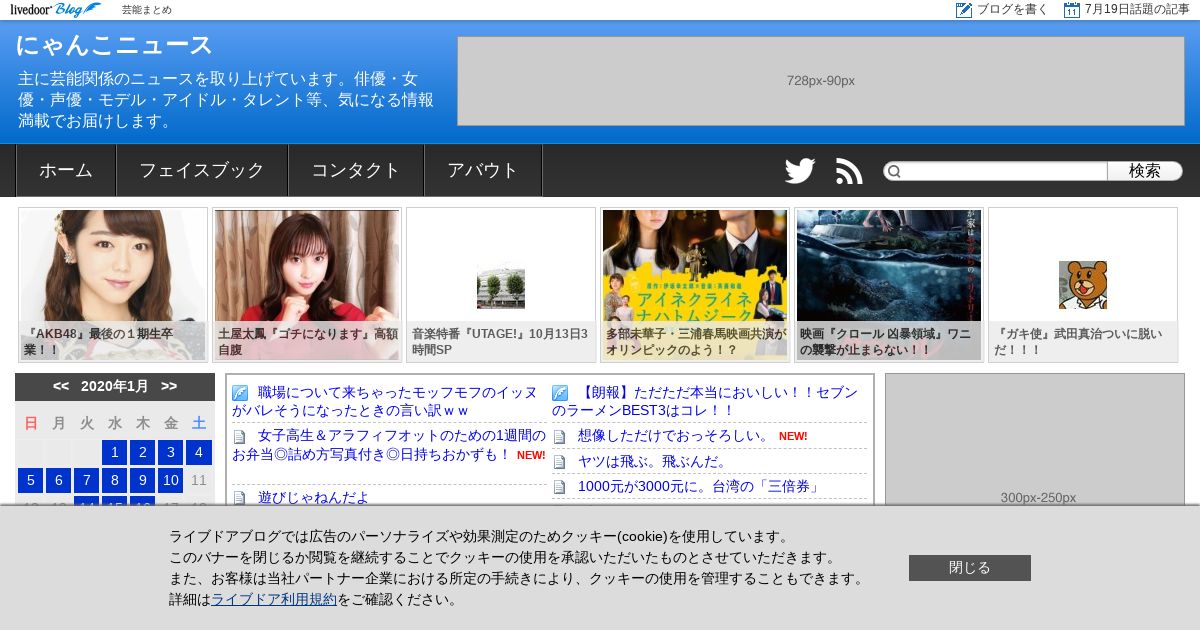
Task: Go to previous month with << arrow
Action: coord(61,386)
